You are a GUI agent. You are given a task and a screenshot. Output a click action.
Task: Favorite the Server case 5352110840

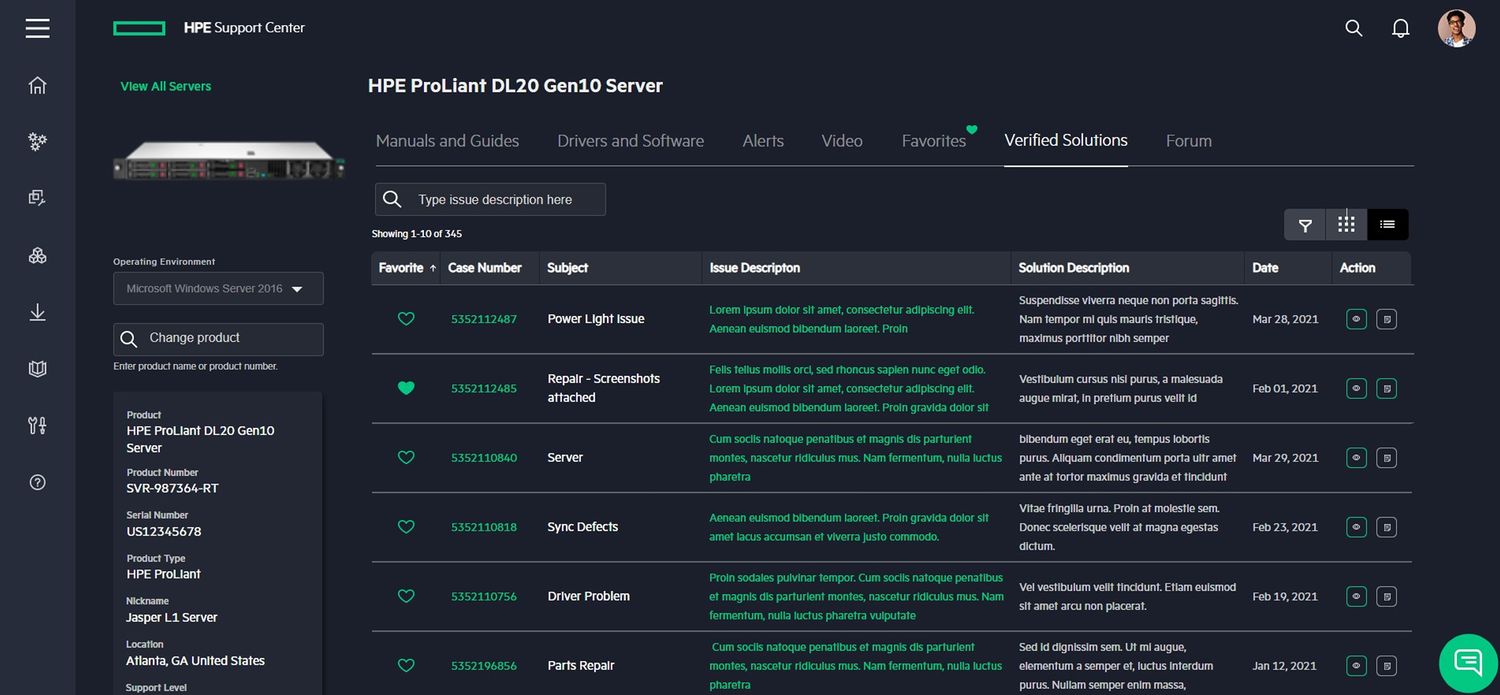(406, 457)
